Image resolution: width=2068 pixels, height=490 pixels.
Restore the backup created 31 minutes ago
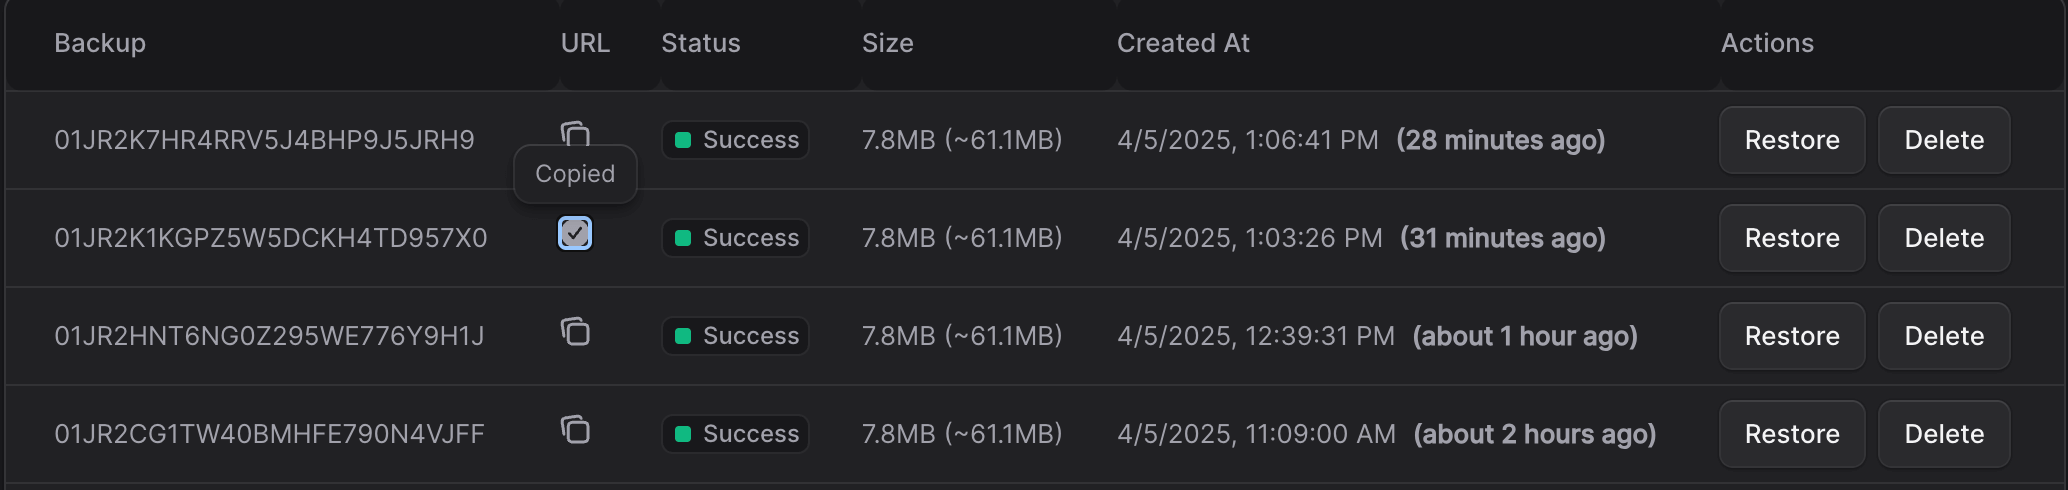[1791, 238]
